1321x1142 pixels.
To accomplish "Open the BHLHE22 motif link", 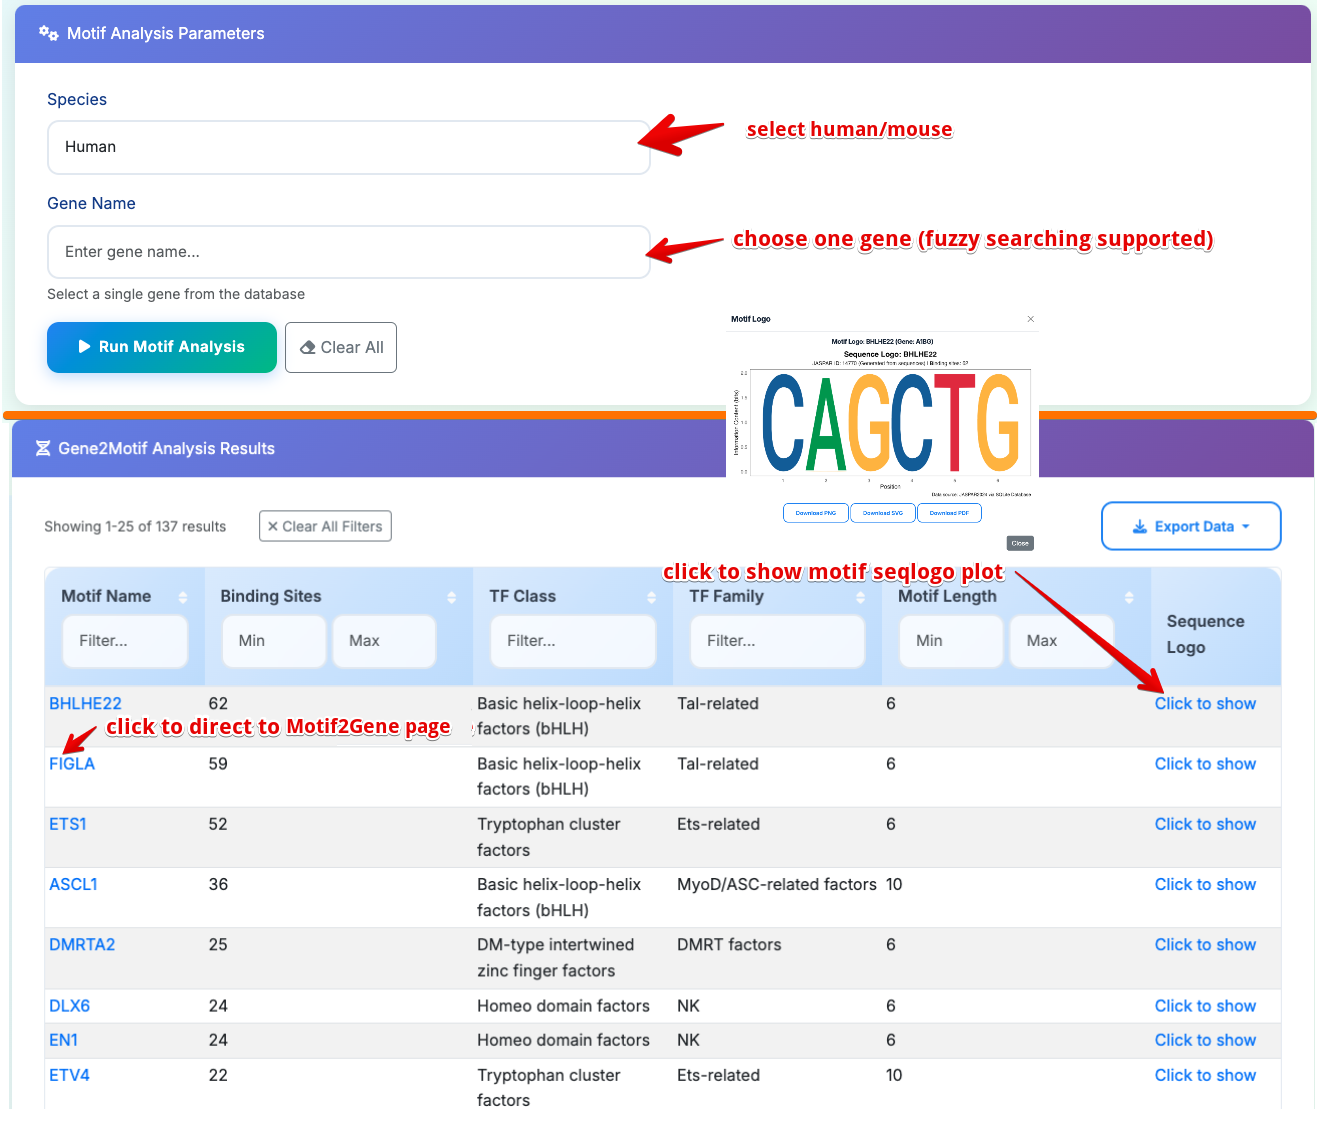I will coord(85,704).
